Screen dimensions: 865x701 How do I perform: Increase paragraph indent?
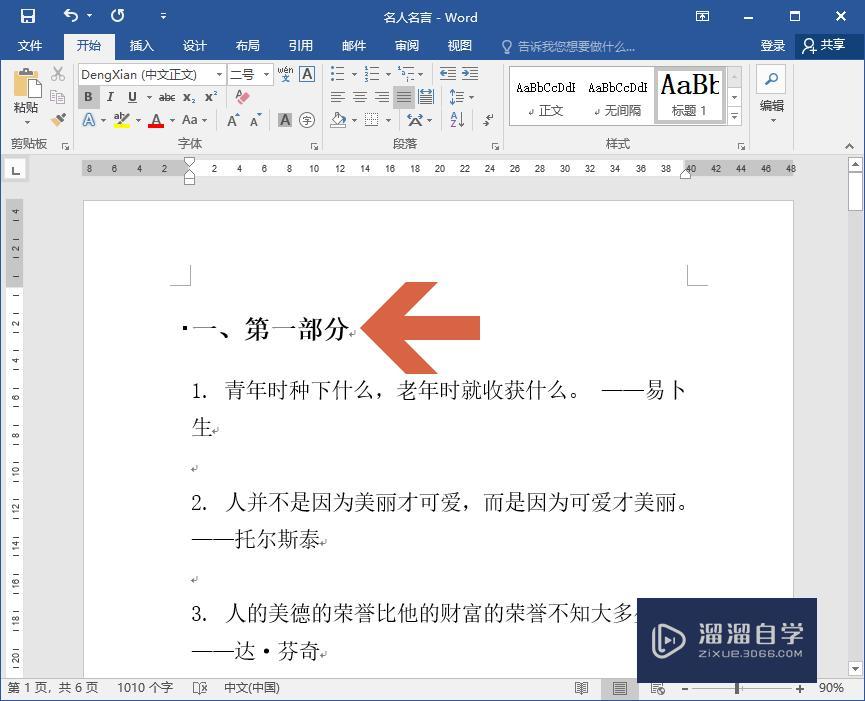click(x=470, y=73)
